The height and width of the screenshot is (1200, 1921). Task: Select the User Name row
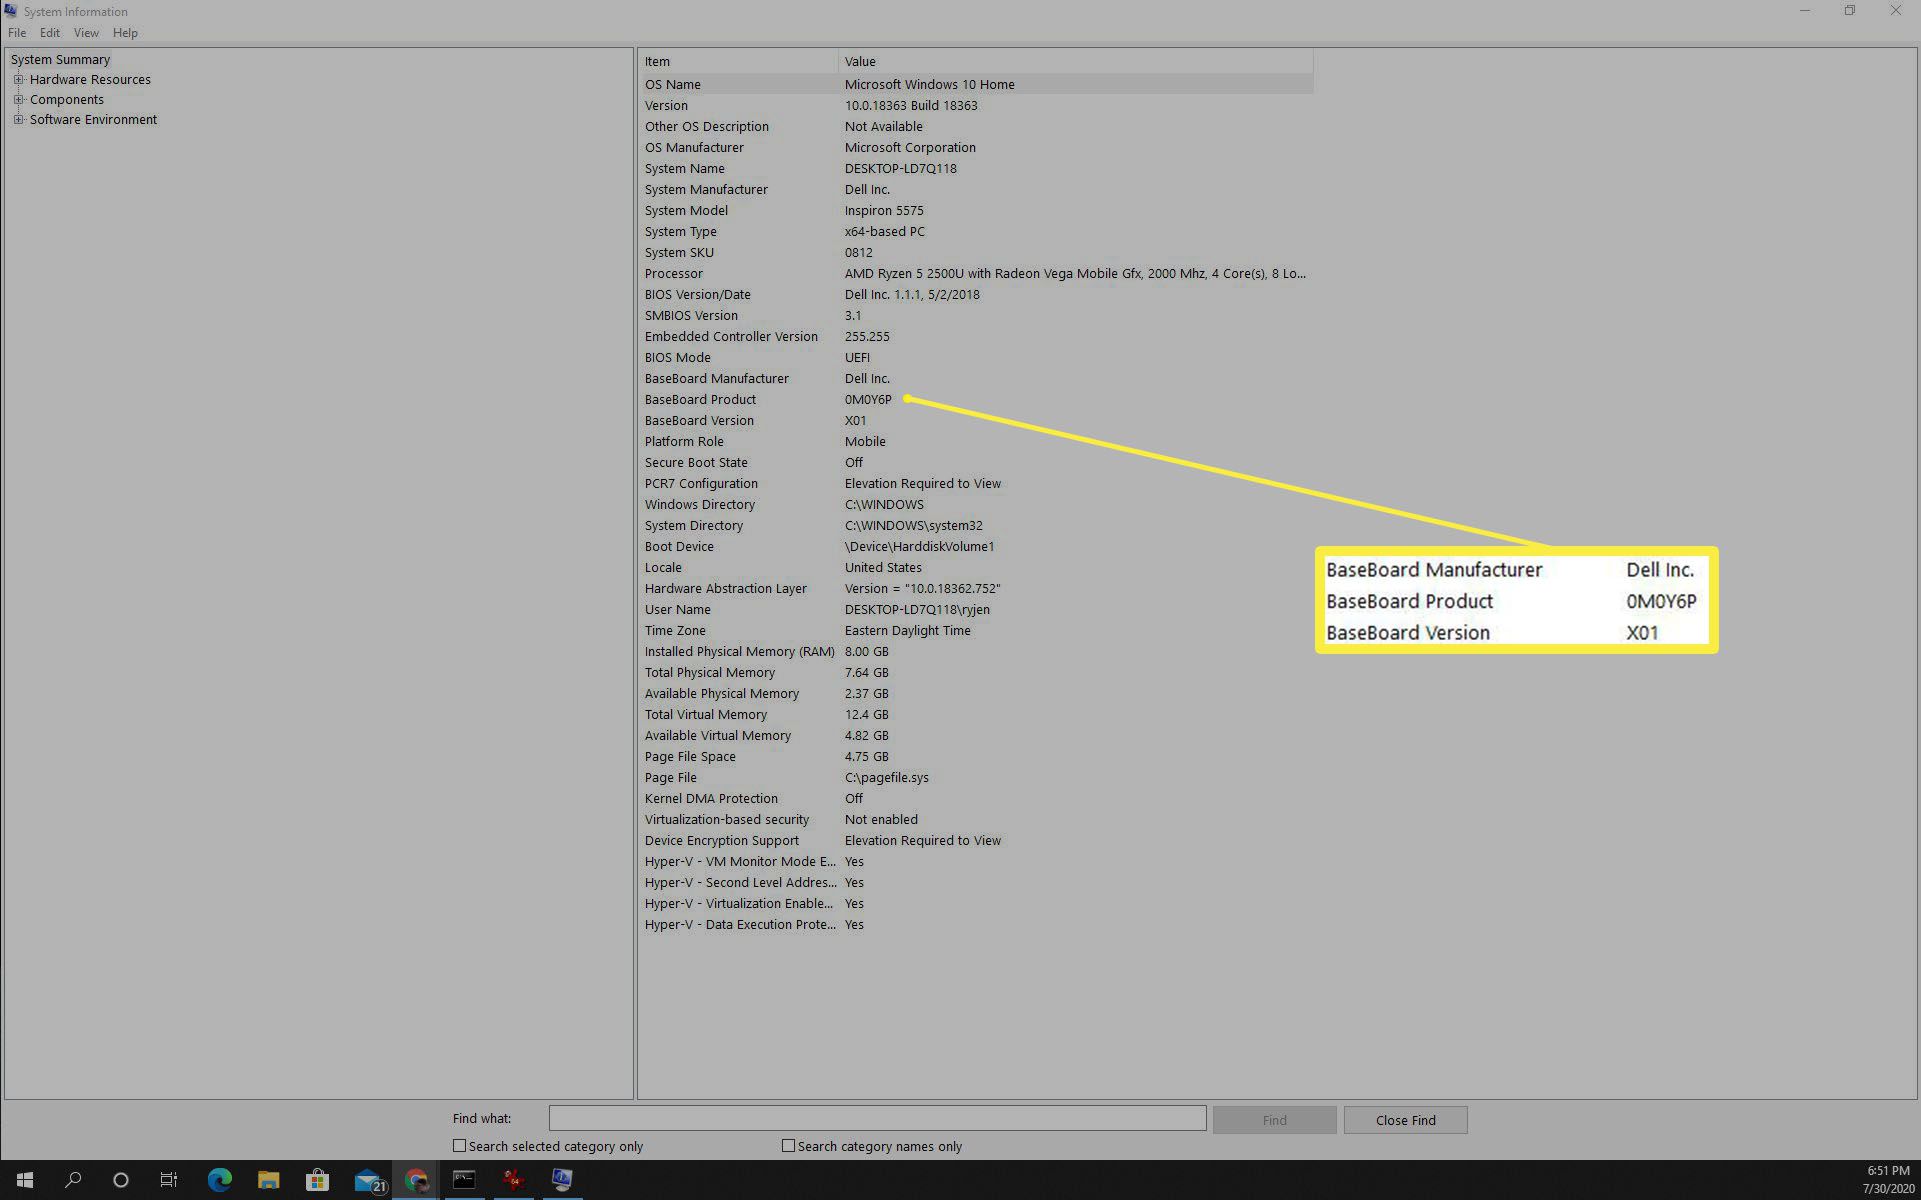coord(976,609)
